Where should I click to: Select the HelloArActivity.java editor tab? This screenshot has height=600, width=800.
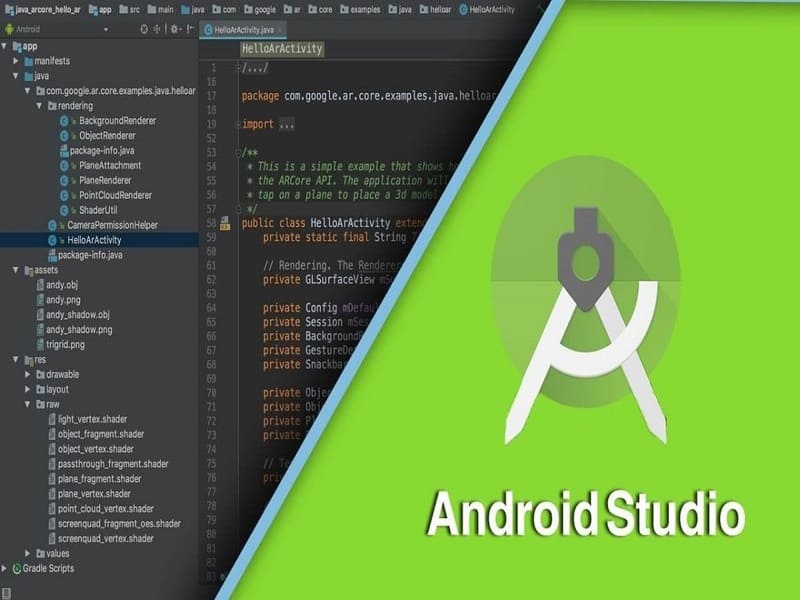243,30
